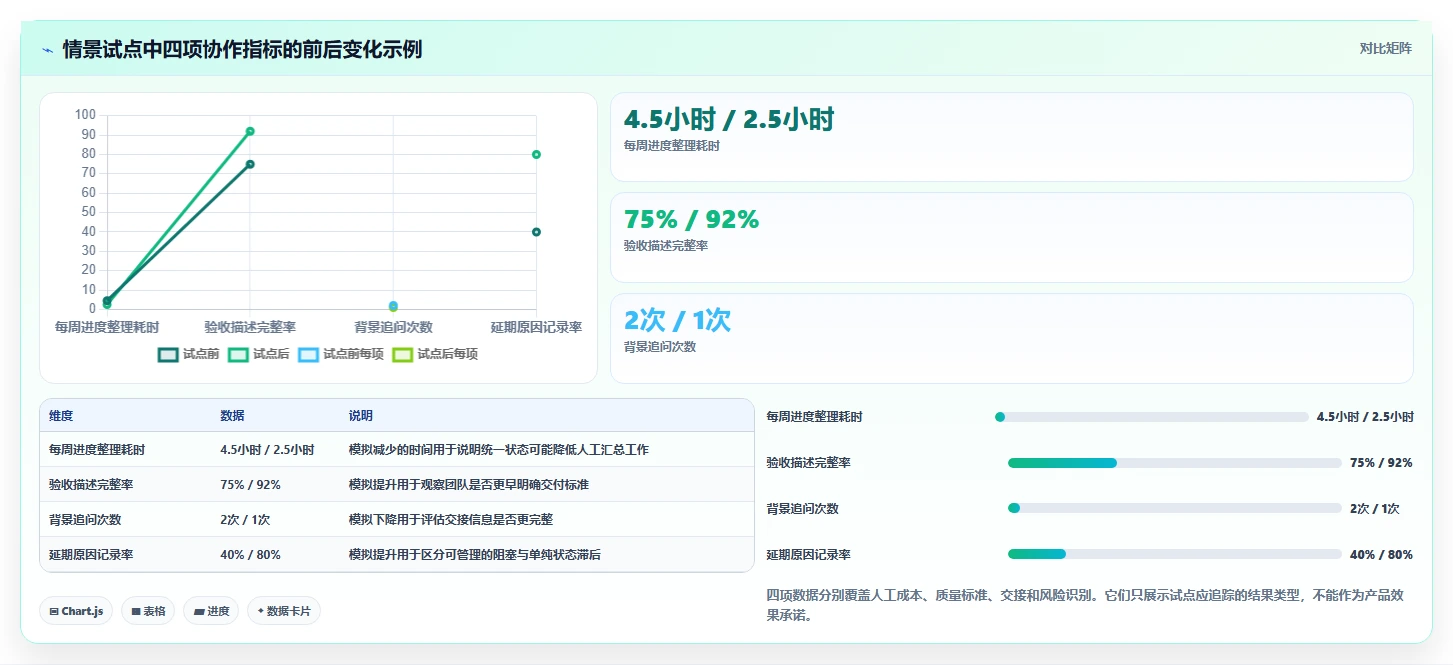Click the 背景追问次数 x-axis label
Image resolution: width=1453 pixels, height=665 pixels.
pyautogui.click(x=393, y=327)
